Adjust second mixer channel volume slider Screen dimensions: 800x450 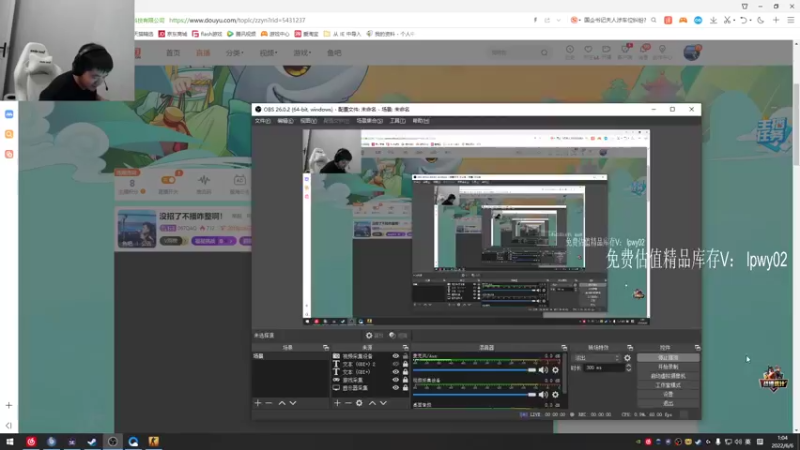coord(474,394)
